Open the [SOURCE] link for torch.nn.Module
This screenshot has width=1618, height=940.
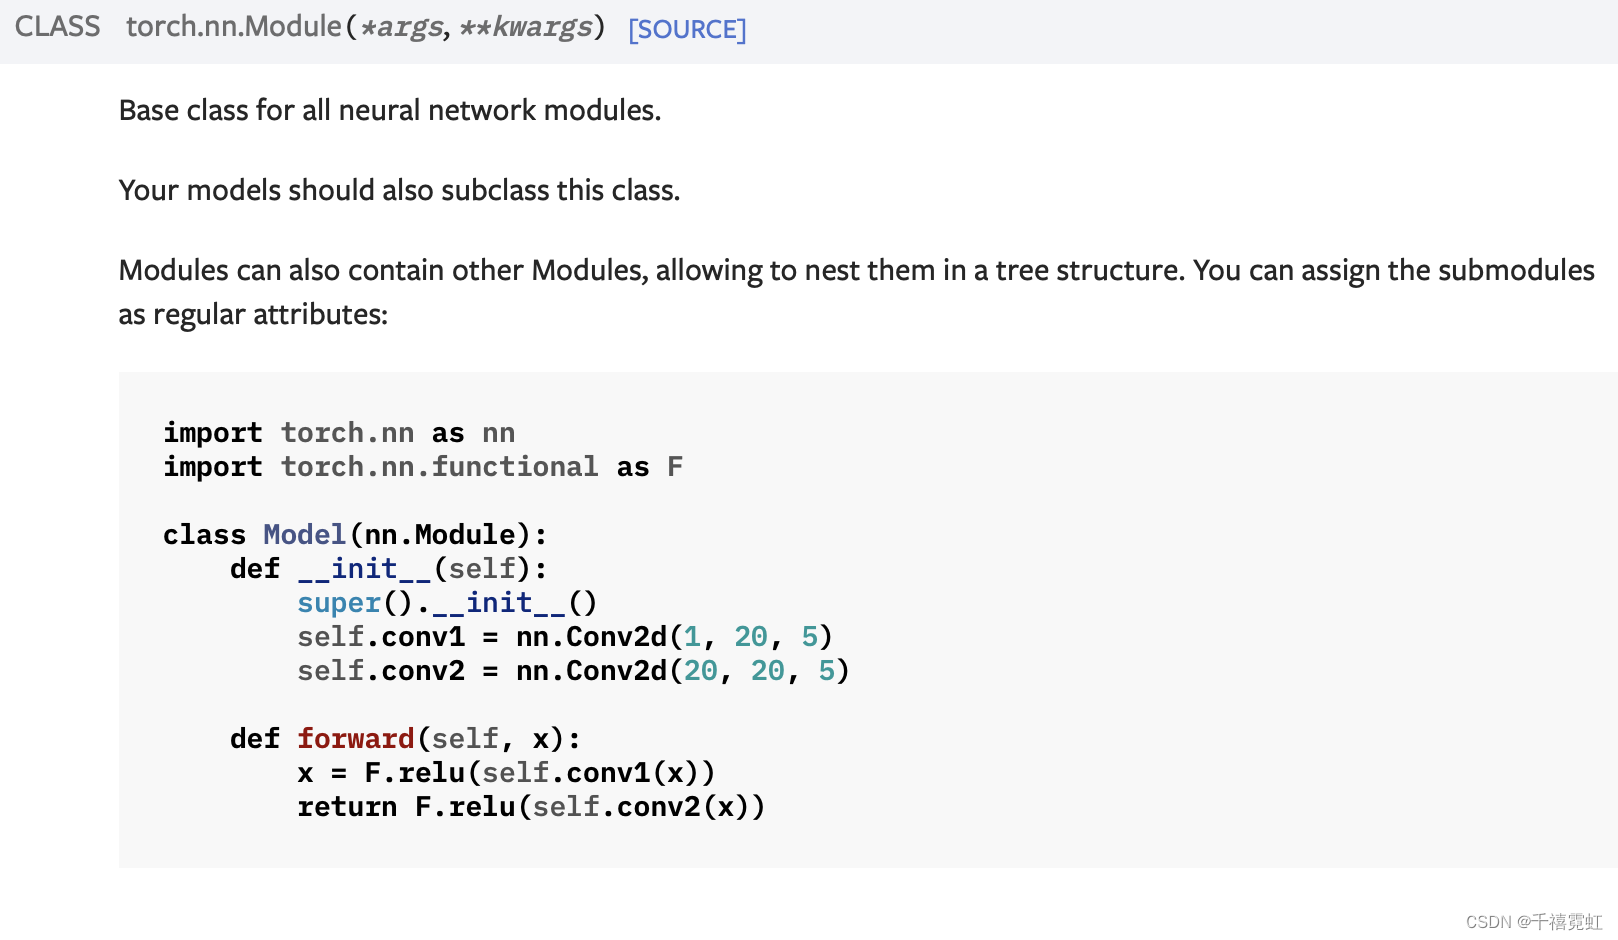[687, 29]
